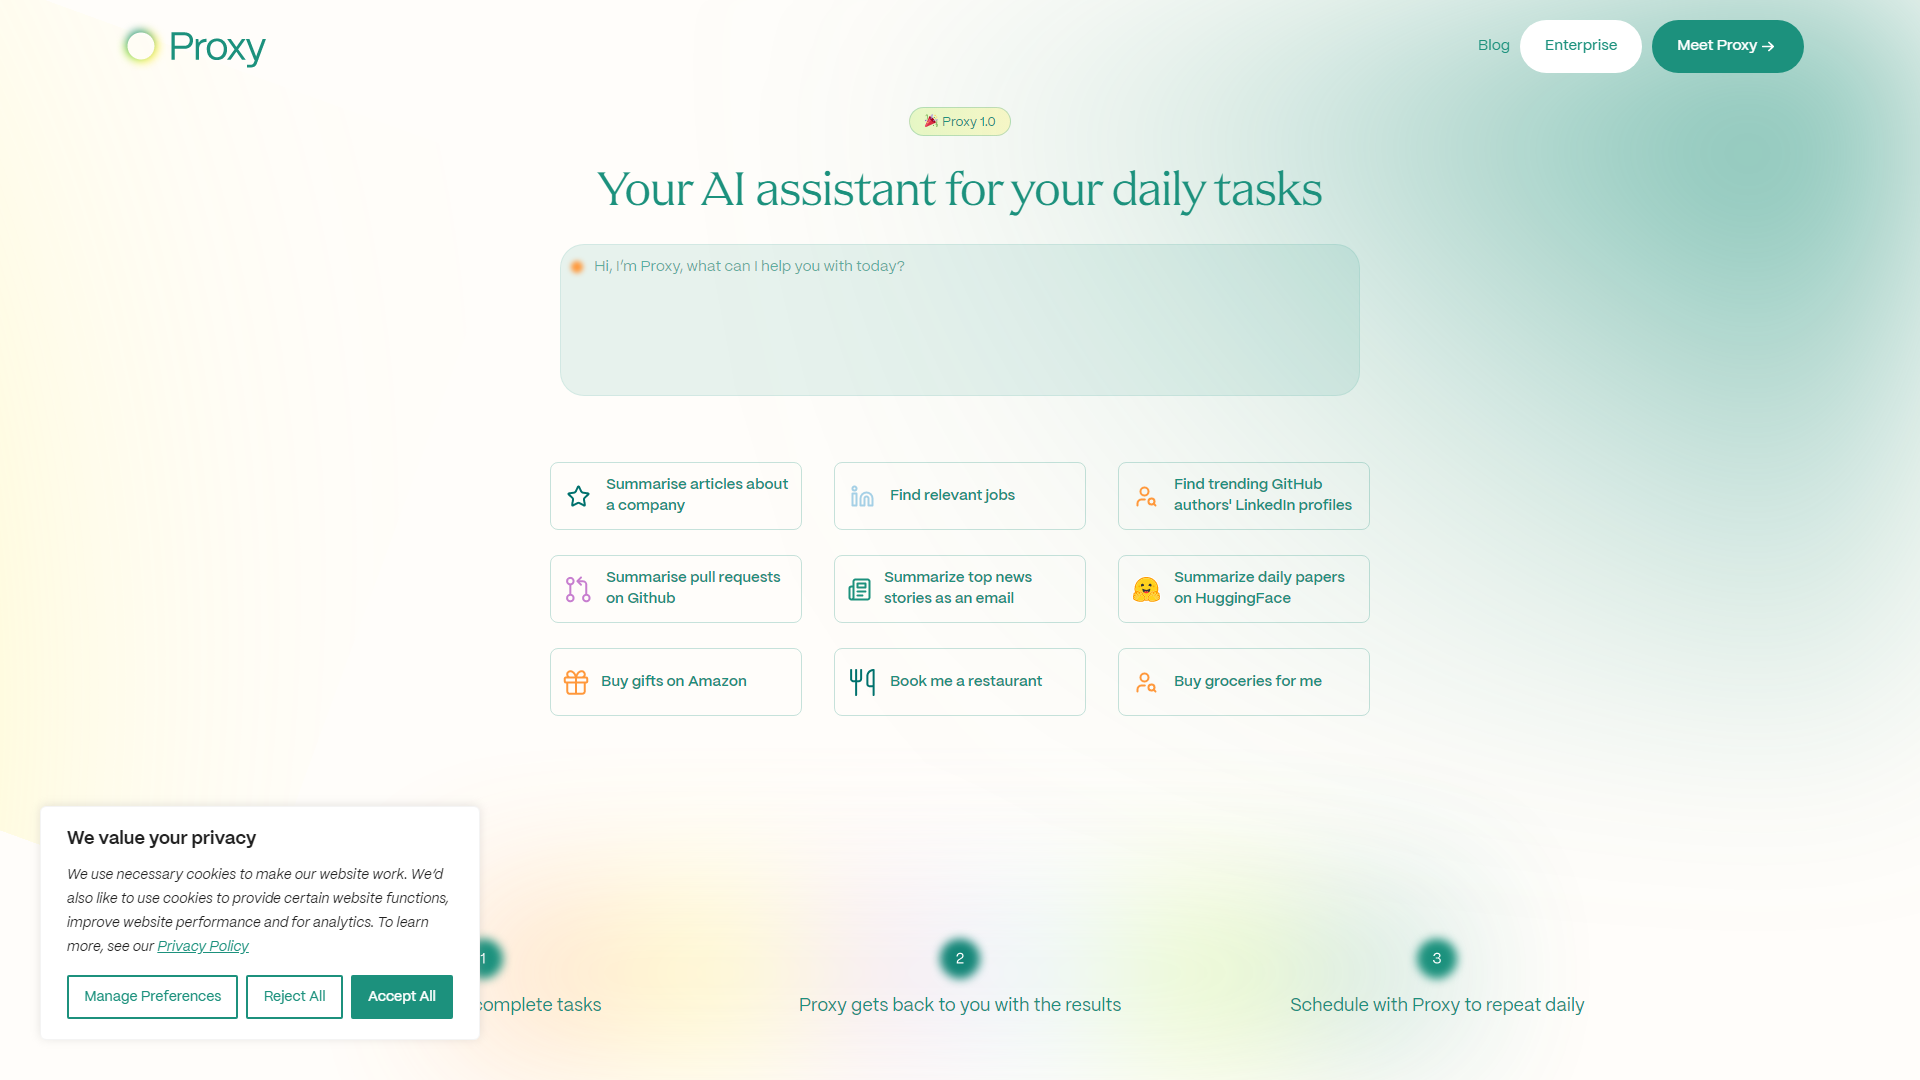The image size is (1920, 1080).
Task: Open Manage Preferences panel
Action: pyautogui.click(x=152, y=997)
